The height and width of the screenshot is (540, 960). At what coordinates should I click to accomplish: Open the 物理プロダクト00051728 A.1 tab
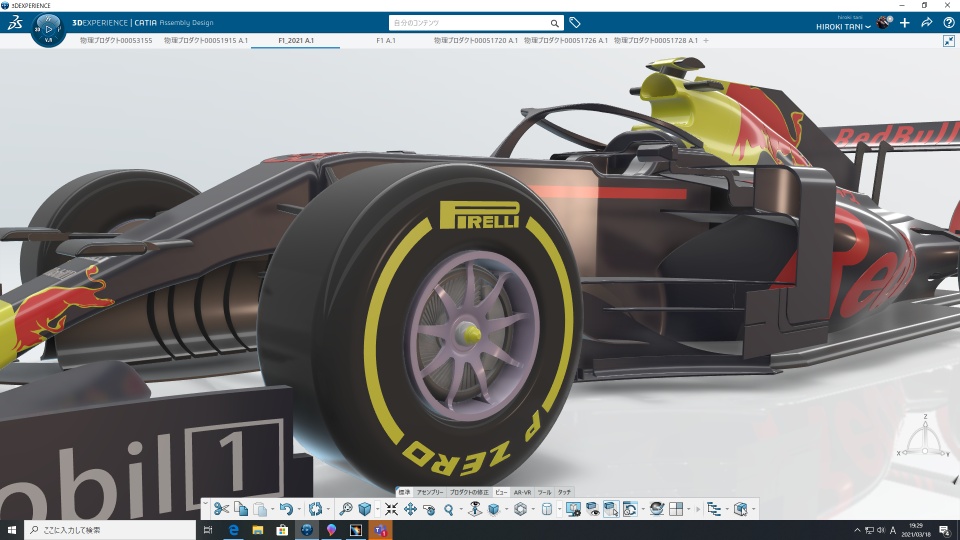(x=656, y=40)
